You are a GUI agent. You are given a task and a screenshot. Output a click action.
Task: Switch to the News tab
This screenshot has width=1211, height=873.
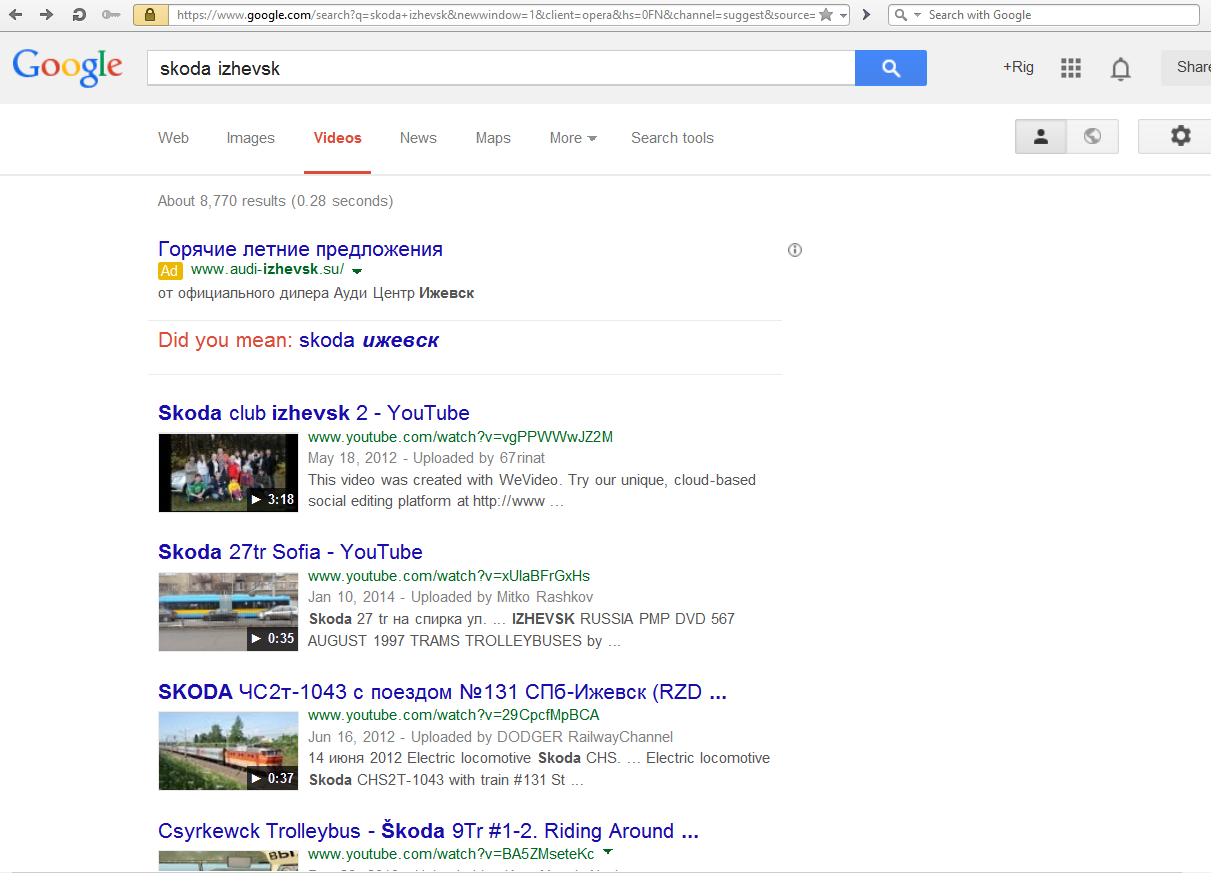pos(418,138)
